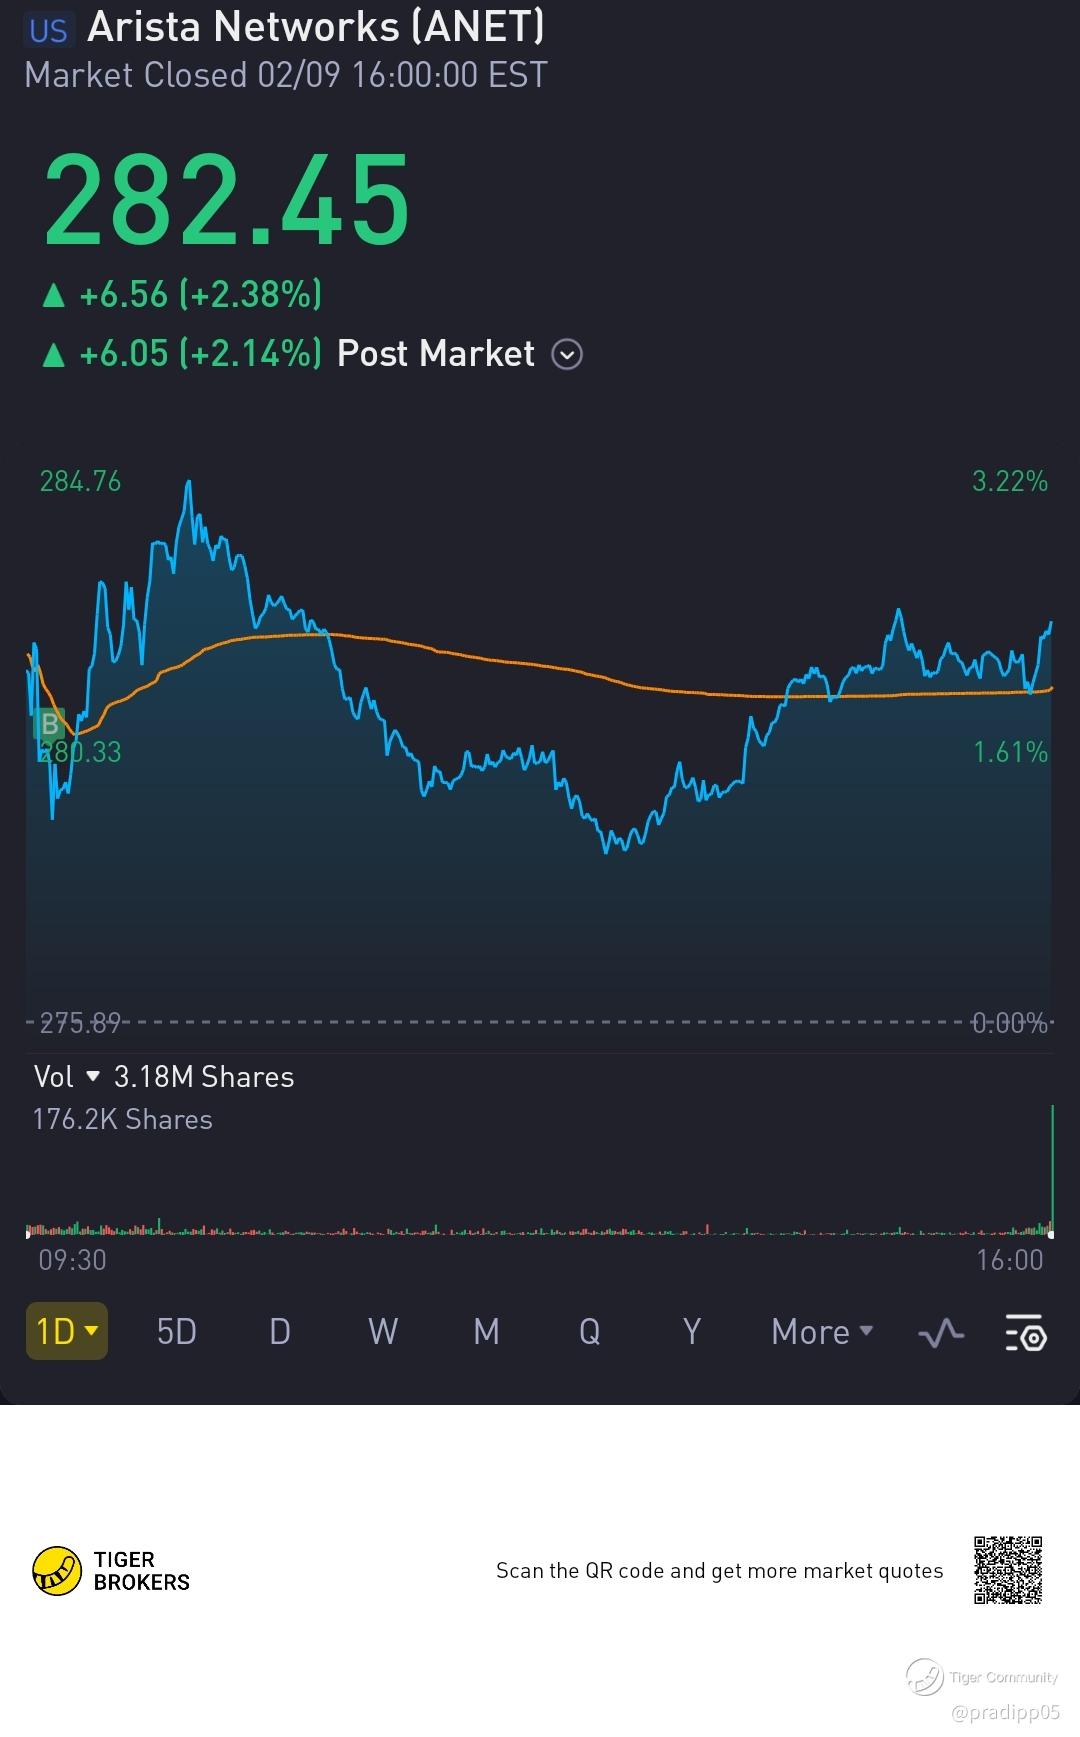Image resolution: width=1080 pixels, height=1737 pixels.
Task: Switch to the 5D chart tab
Action: [177, 1332]
